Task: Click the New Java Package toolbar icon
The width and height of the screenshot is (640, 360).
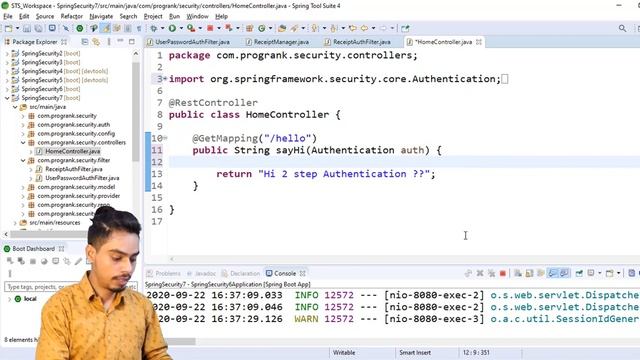Action: [249, 28]
